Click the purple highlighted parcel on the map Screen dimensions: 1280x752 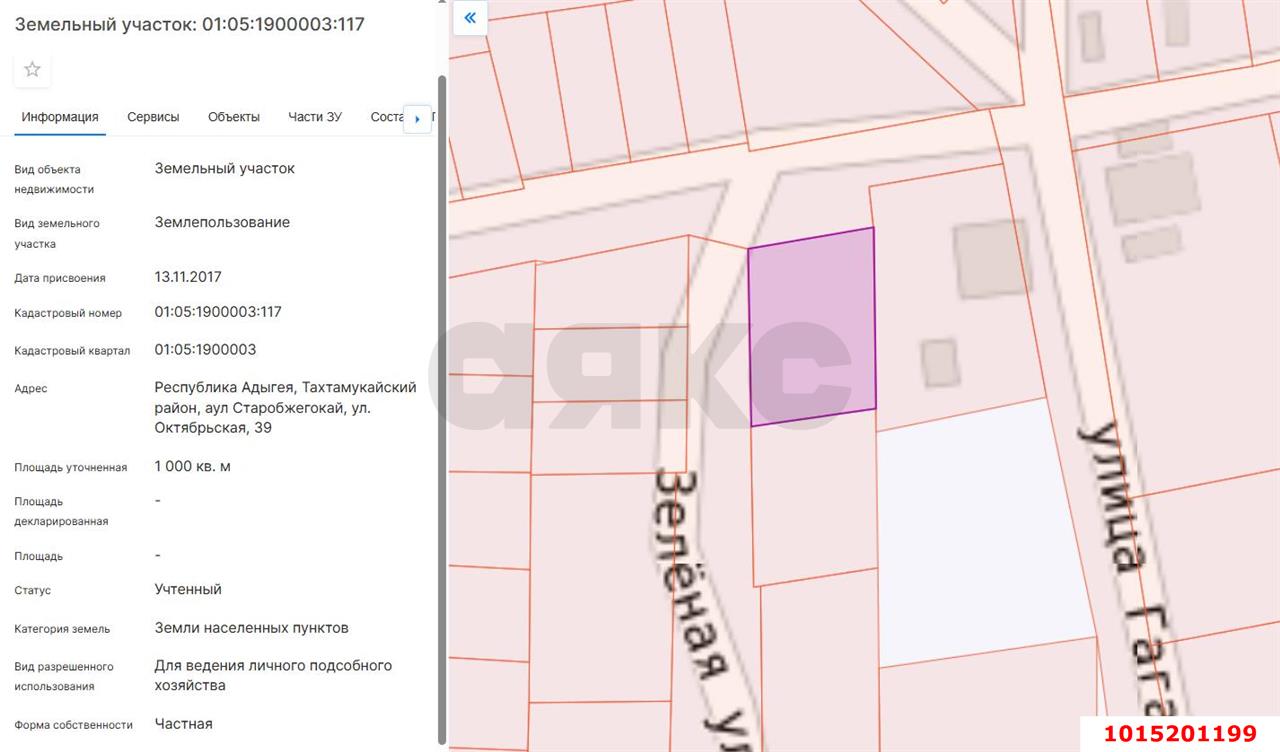tap(811, 327)
